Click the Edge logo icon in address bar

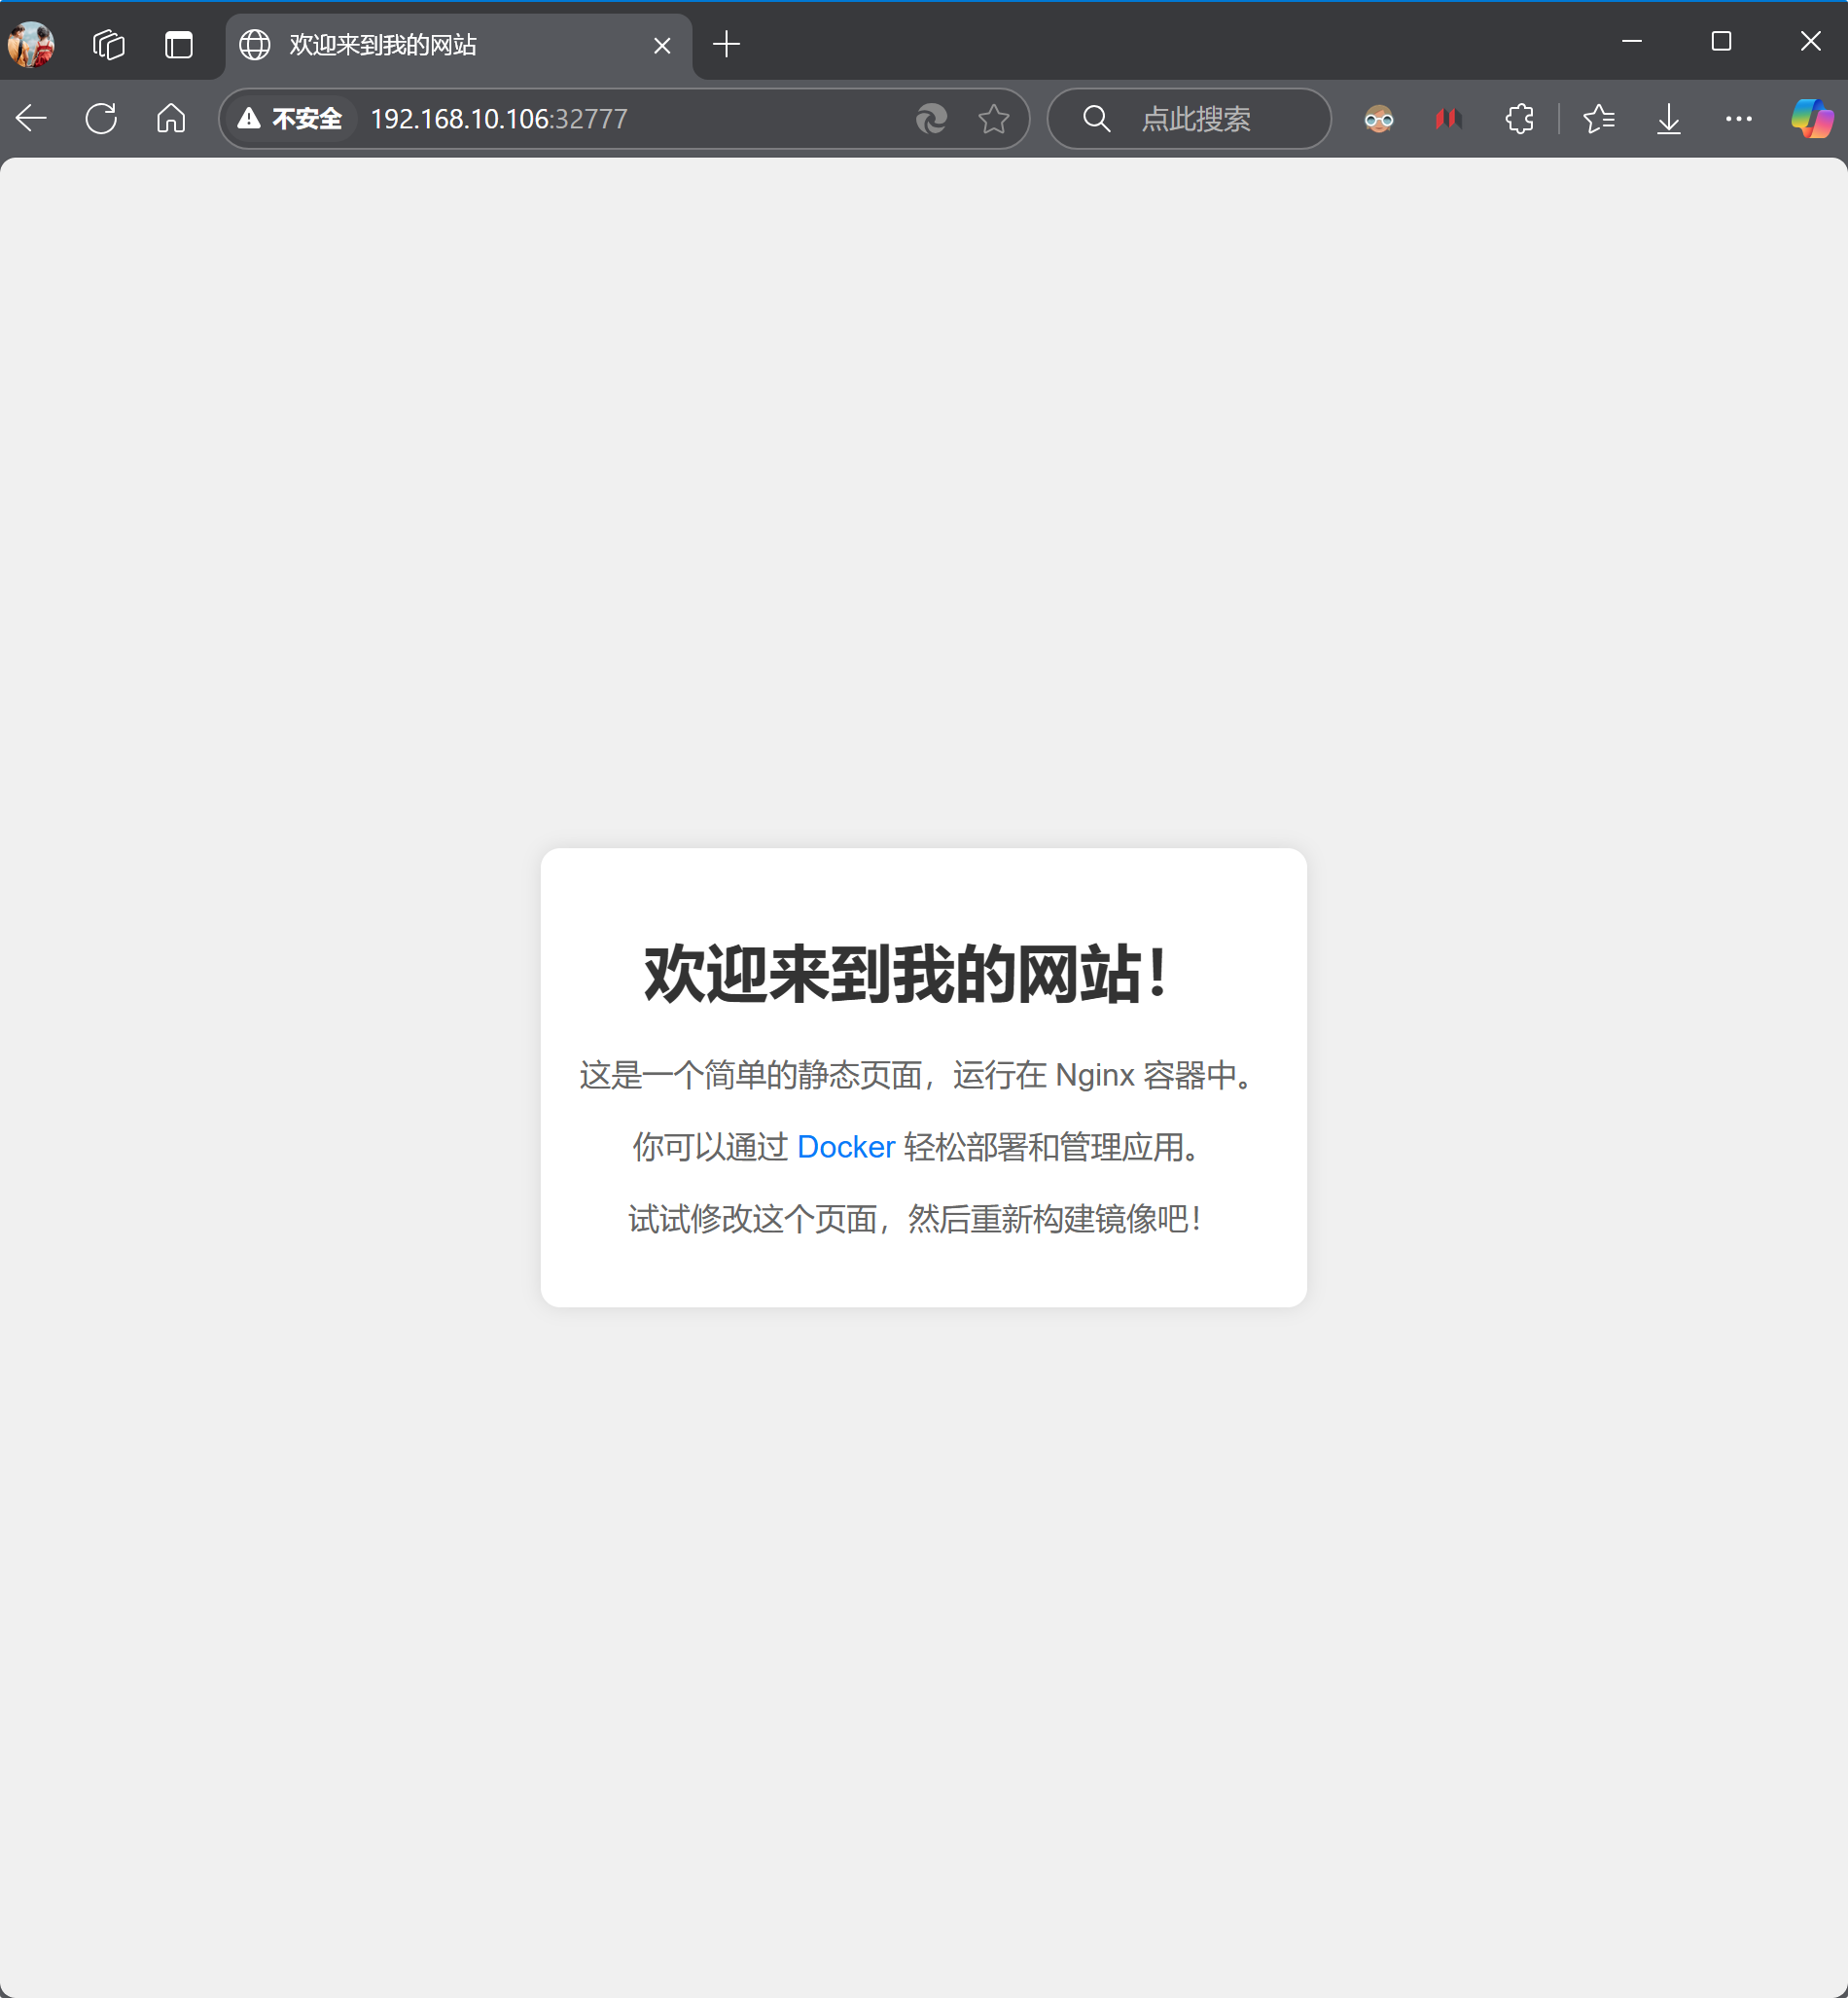click(931, 119)
